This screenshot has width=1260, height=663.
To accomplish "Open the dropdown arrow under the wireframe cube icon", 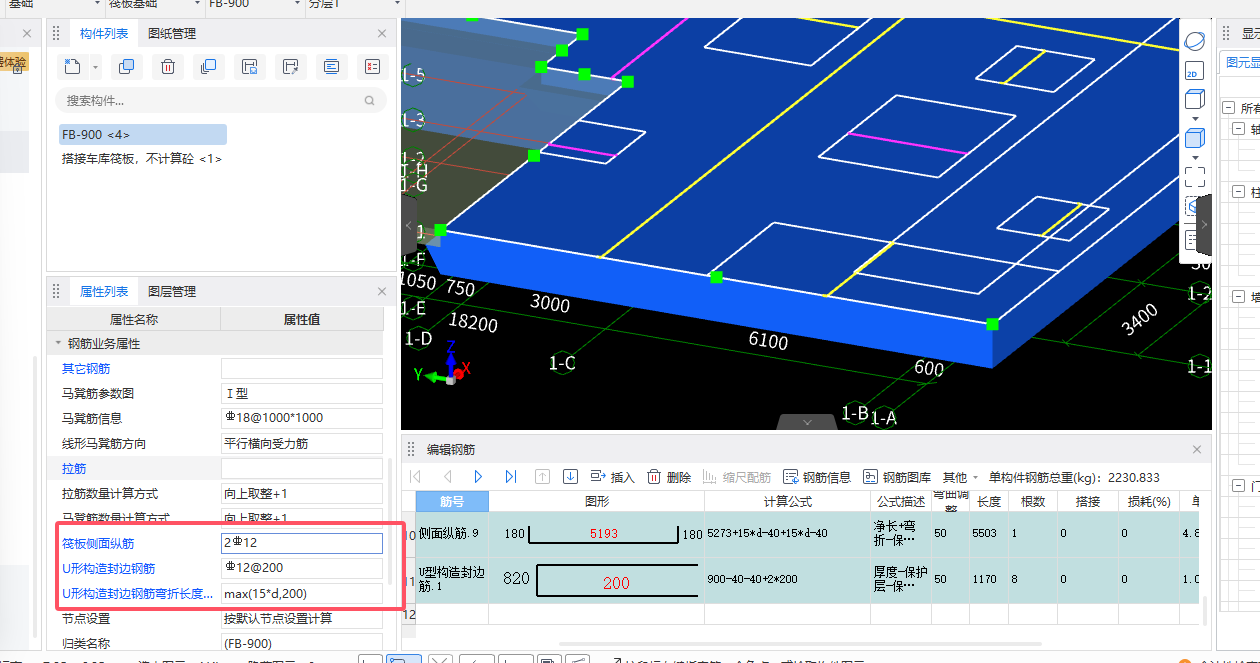I will [x=1194, y=118].
